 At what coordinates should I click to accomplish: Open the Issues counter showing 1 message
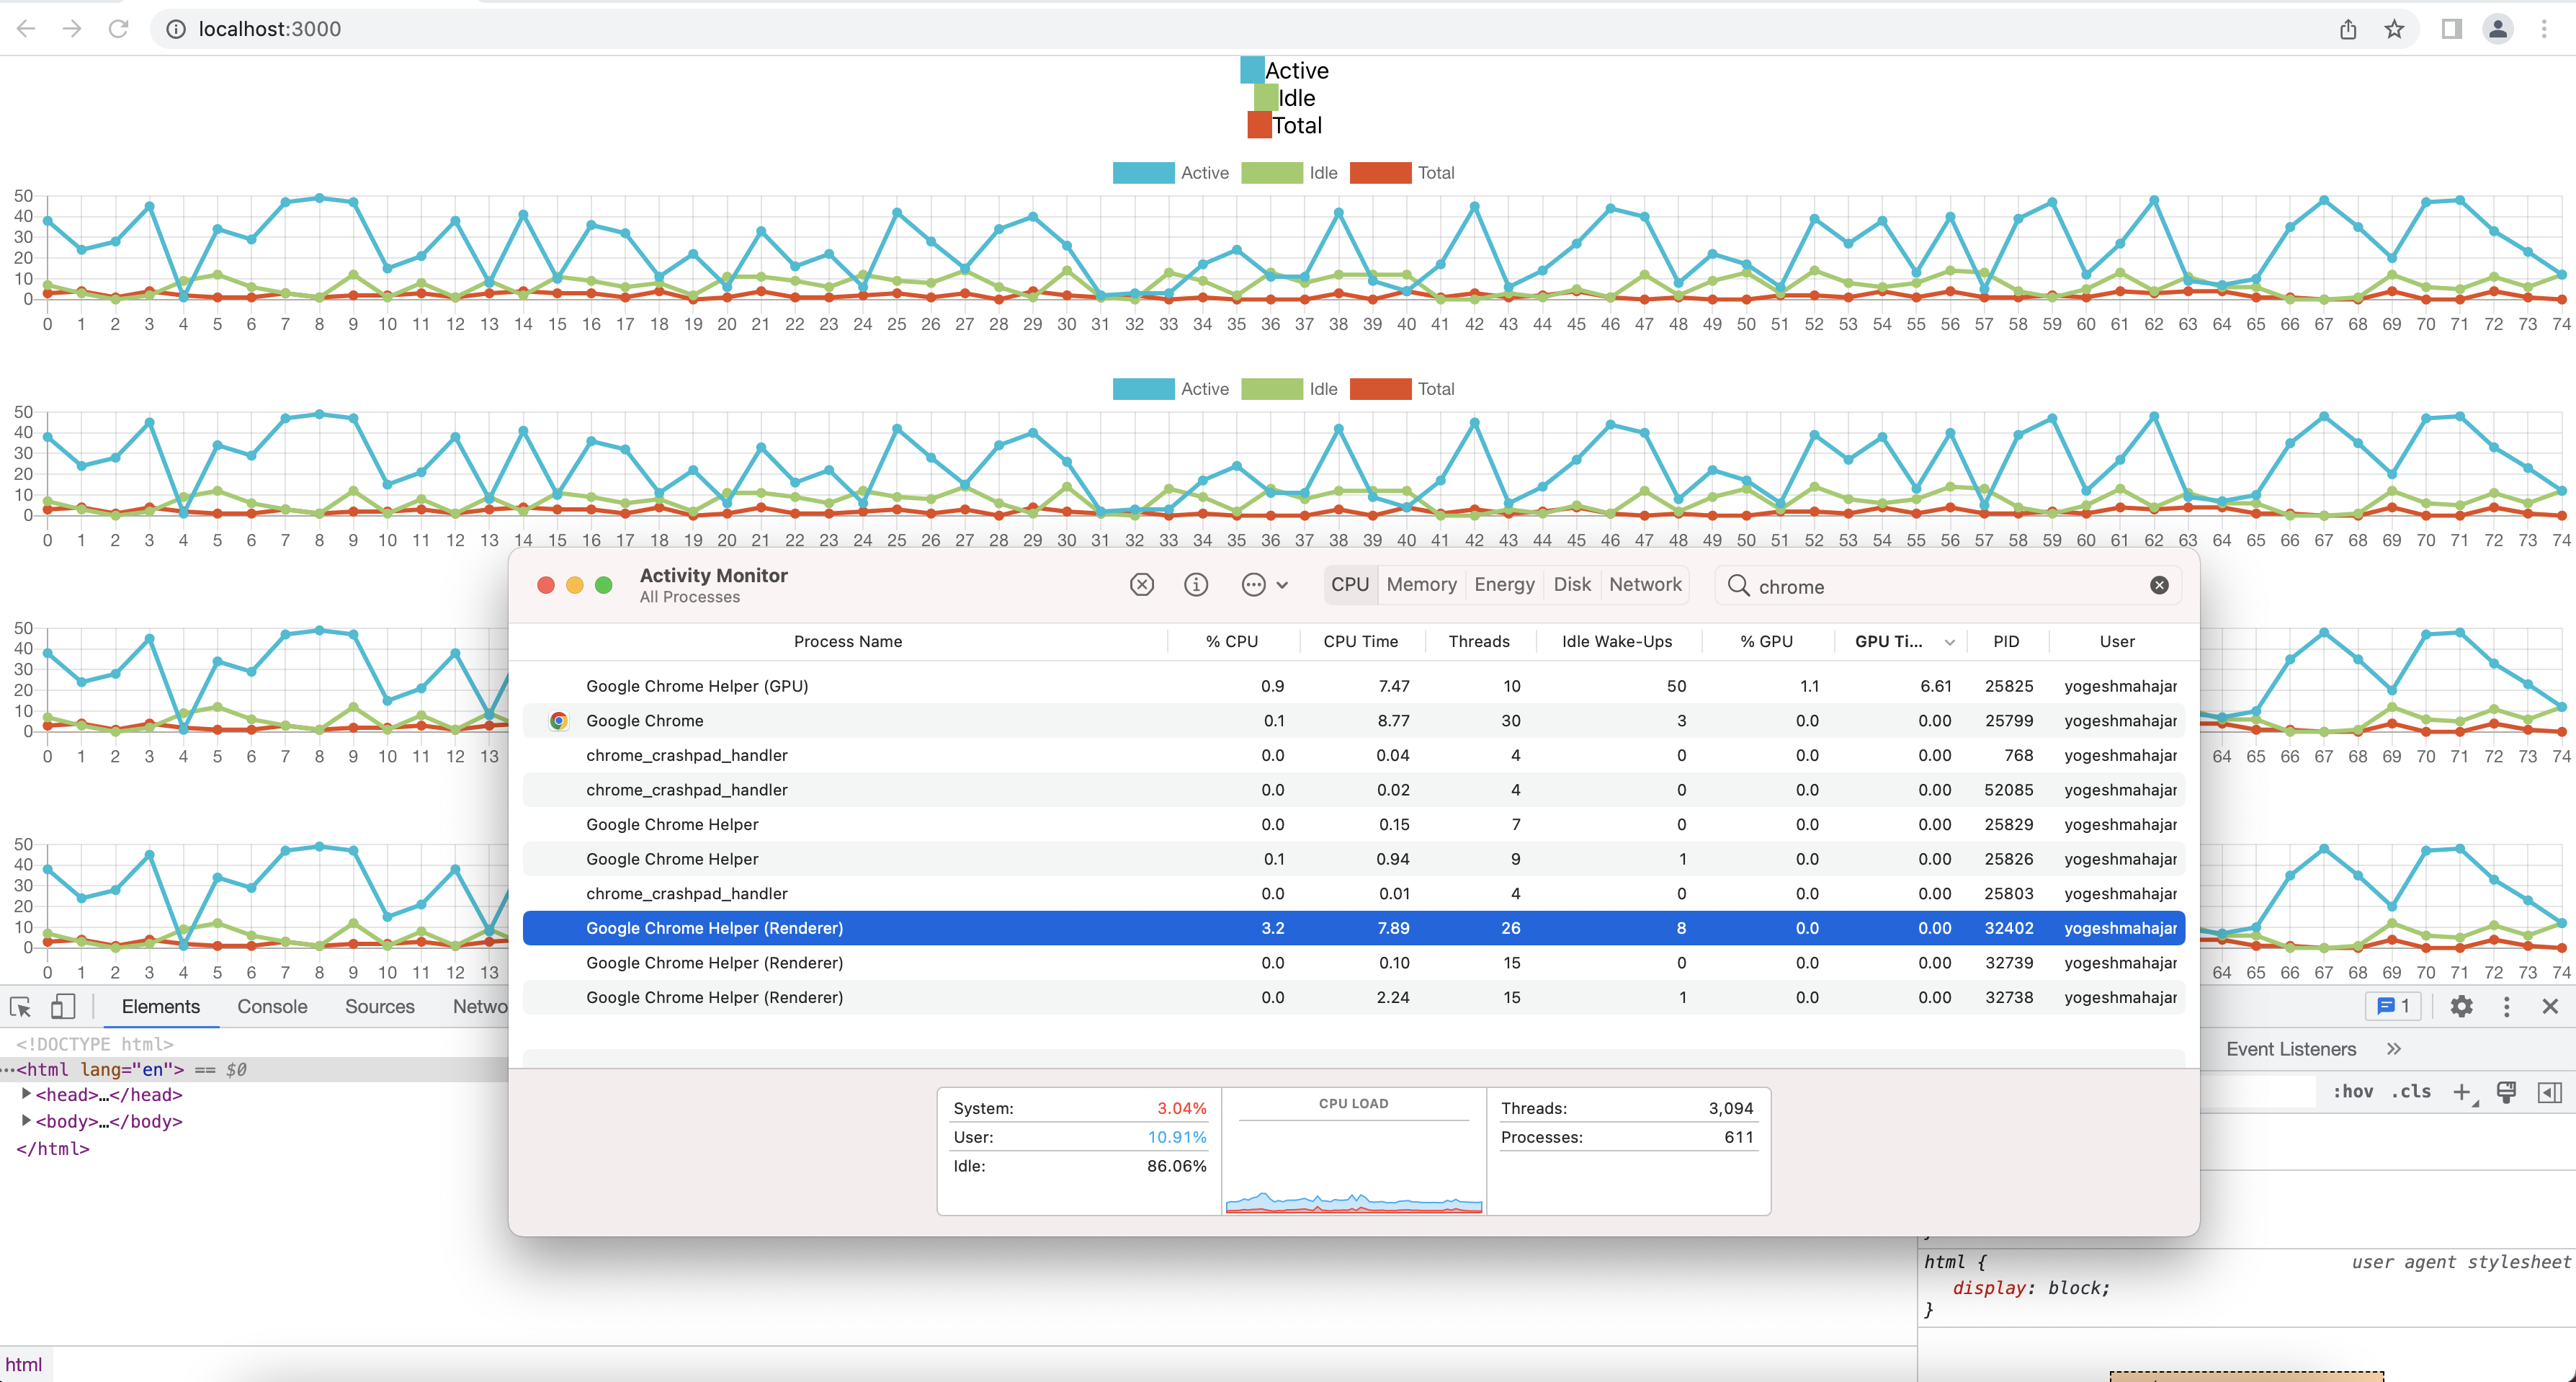(x=2393, y=1006)
